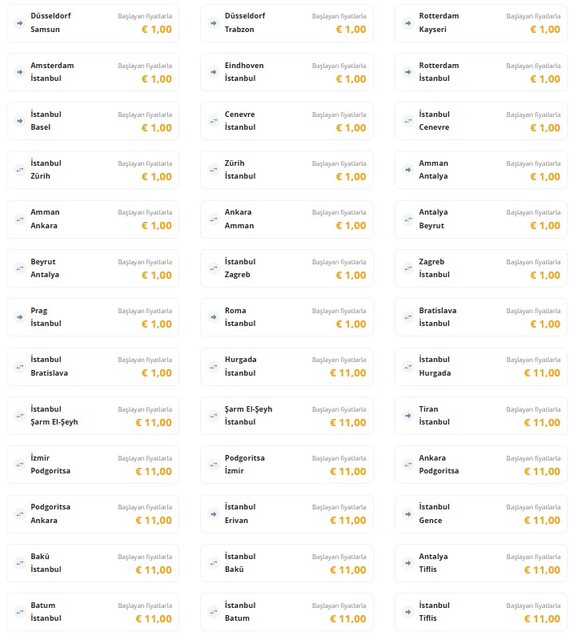The width and height of the screenshot is (574, 640).
Task: Click the arrow icon next to Tiran–İstanbul
Action: [x=408, y=416]
